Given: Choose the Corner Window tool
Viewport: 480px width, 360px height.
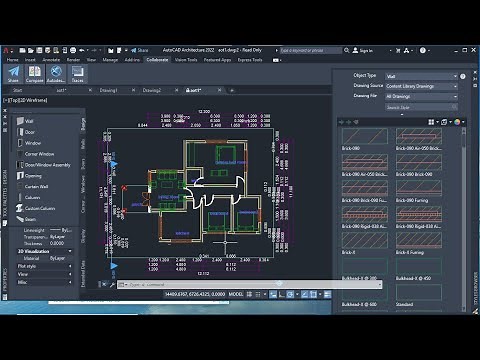Looking at the screenshot, I should 35,154.
